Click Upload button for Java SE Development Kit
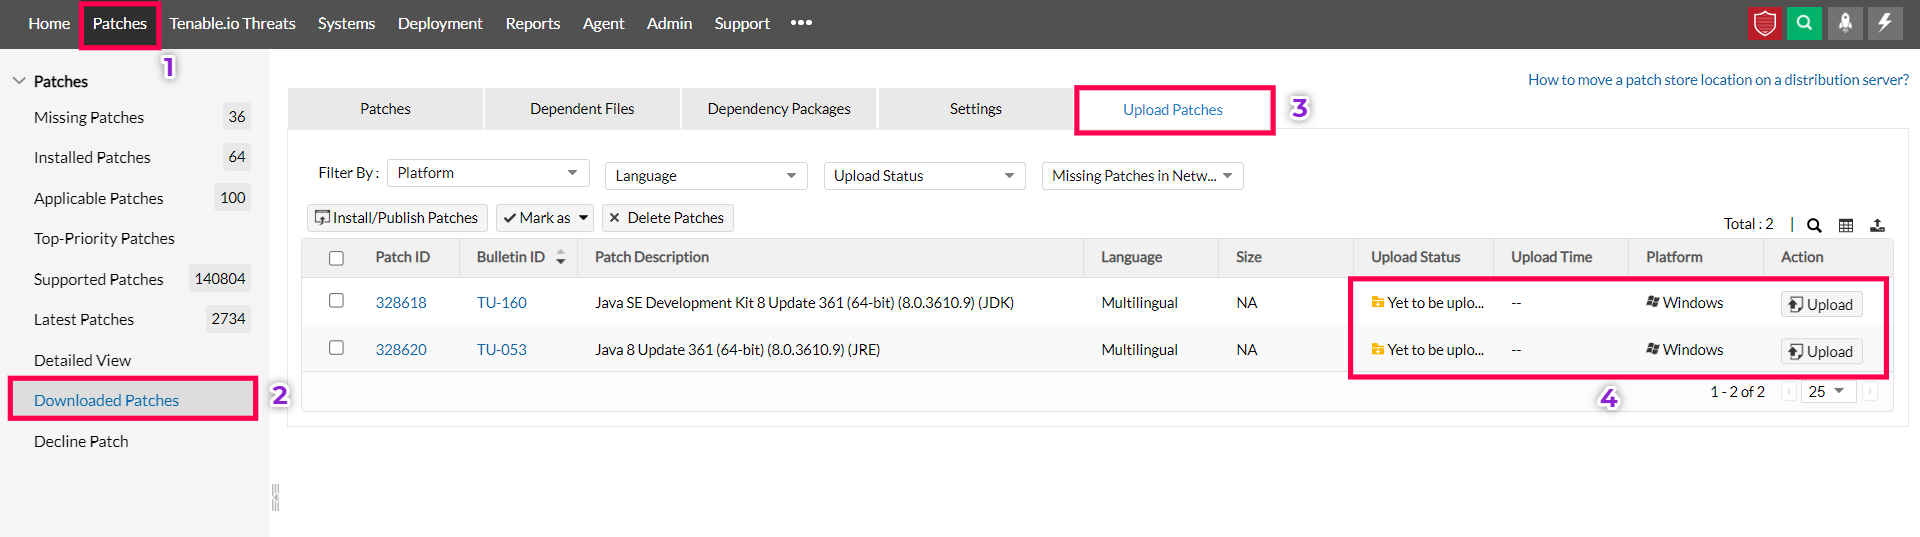 pyautogui.click(x=1821, y=304)
